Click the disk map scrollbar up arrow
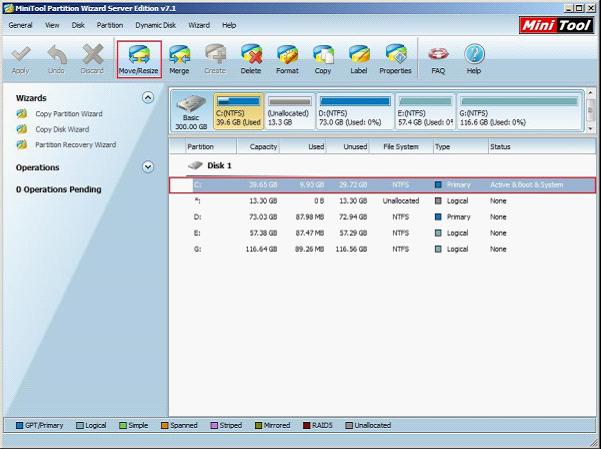The image size is (601, 449). 591,93
